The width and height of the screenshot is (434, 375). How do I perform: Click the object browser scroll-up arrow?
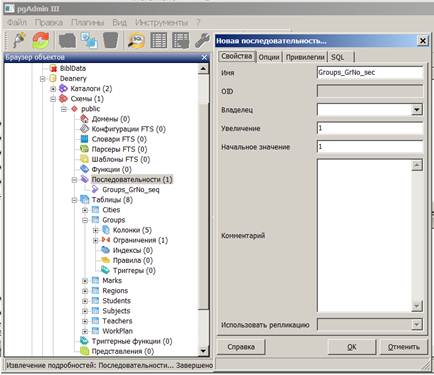click(203, 69)
